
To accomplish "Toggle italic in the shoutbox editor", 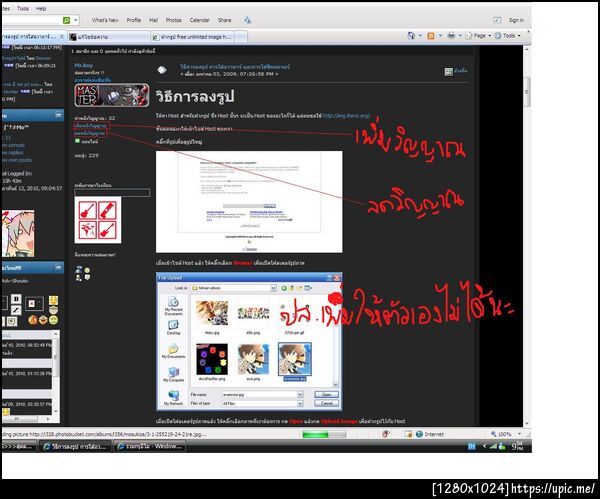I will coord(16,310).
